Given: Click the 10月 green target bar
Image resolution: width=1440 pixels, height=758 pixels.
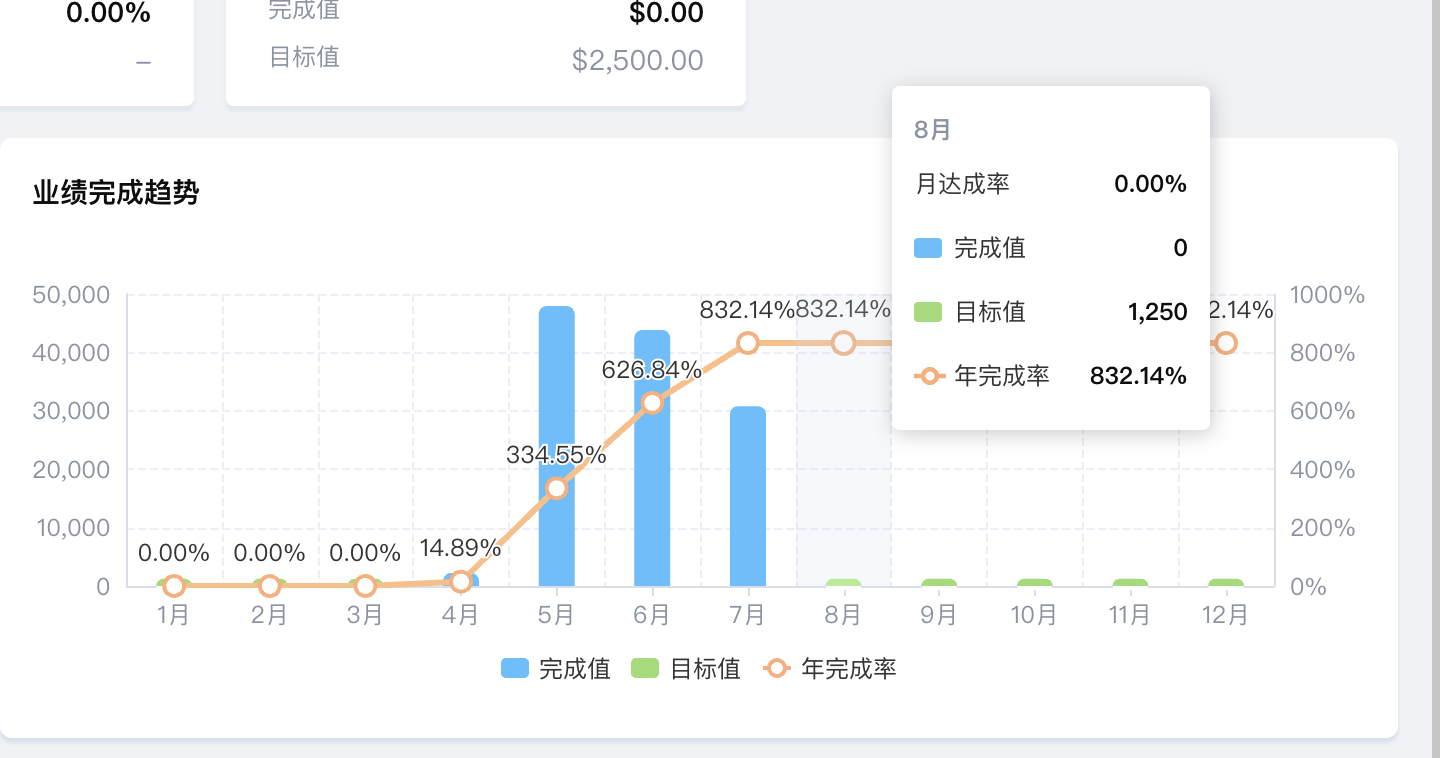Looking at the screenshot, I should pyautogui.click(x=1035, y=582).
